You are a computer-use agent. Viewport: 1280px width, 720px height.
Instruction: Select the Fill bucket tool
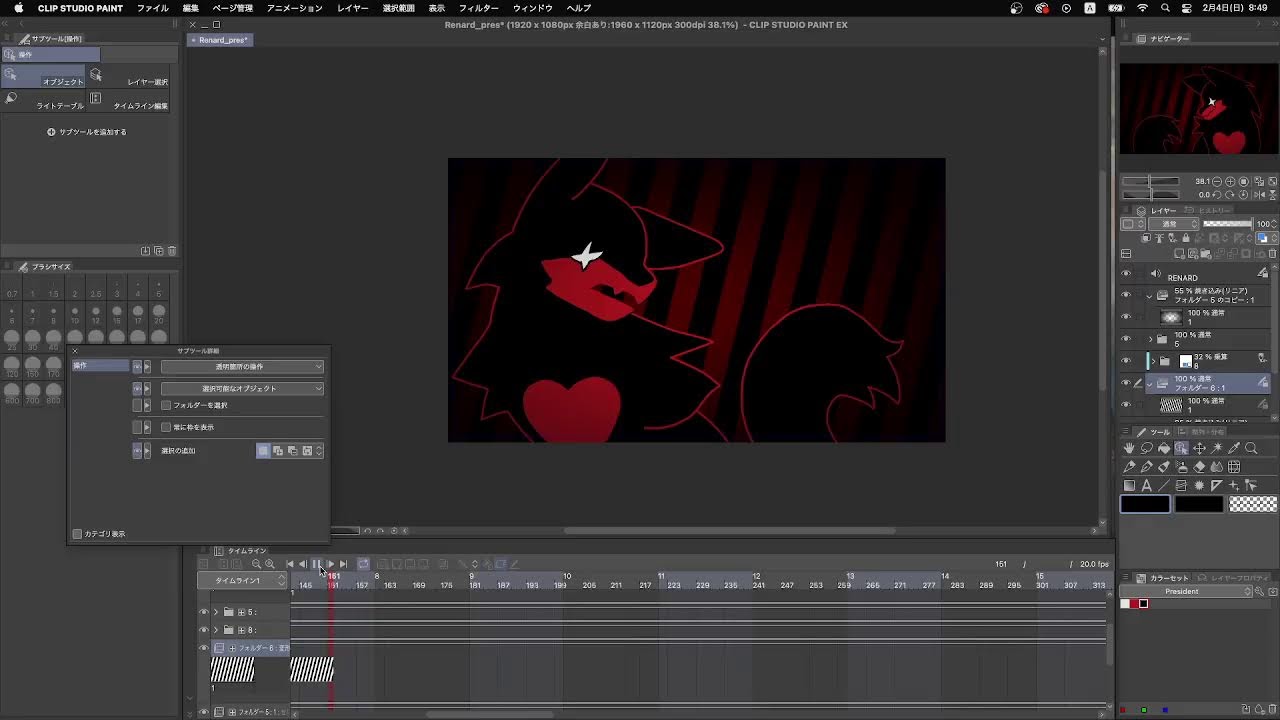pyautogui.click(x=1164, y=448)
